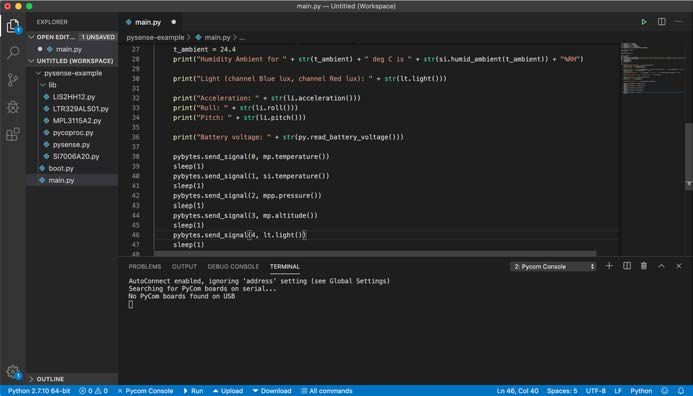This screenshot has width=693, height=396.
Task: Open the Debug view in activity bar
Action: click(x=13, y=107)
